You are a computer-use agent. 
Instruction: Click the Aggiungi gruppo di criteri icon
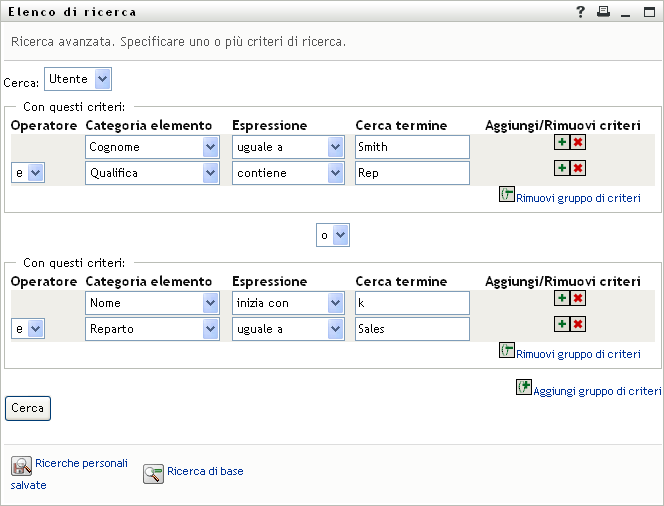tap(524, 388)
